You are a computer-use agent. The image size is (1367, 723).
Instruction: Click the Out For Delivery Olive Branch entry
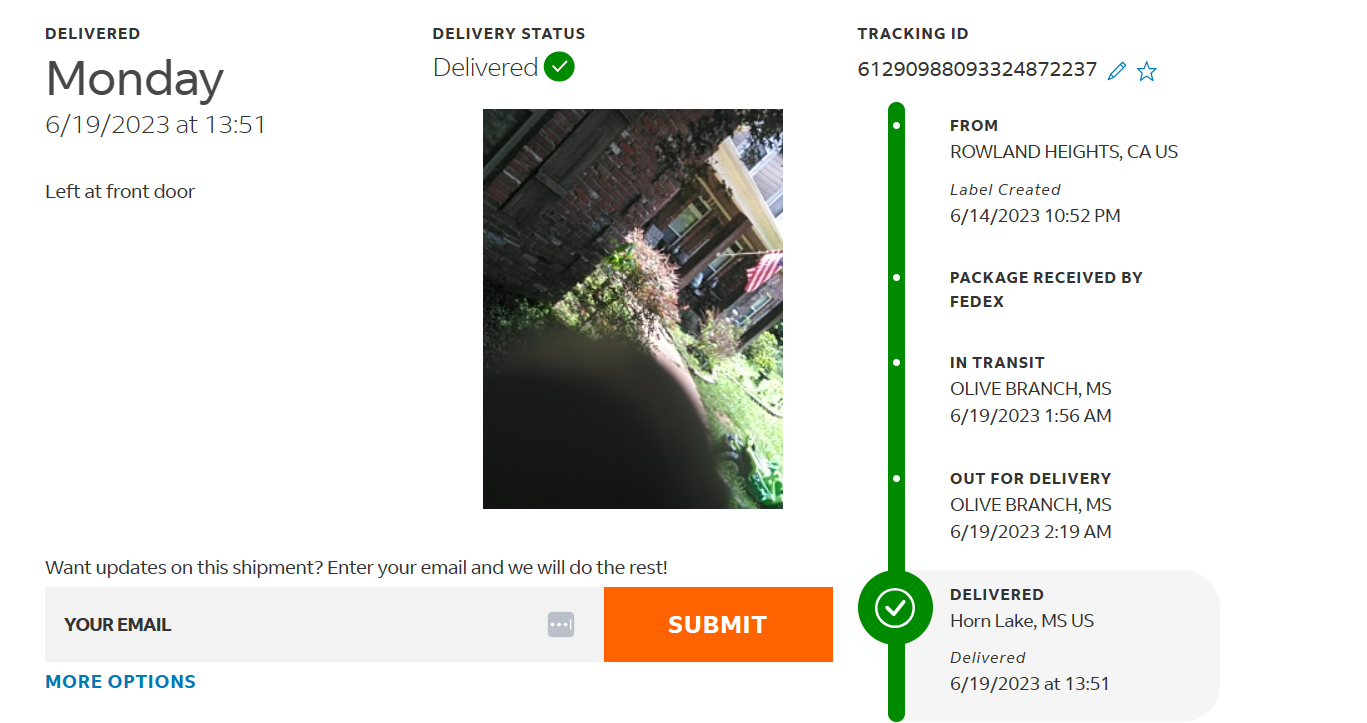pyautogui.click(x=1031, y=505)
